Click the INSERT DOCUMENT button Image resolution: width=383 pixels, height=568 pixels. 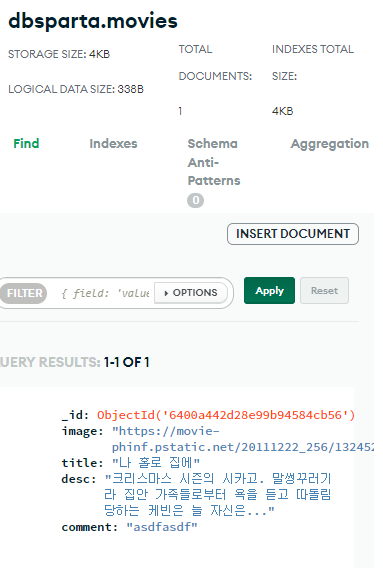coord(293,234)
